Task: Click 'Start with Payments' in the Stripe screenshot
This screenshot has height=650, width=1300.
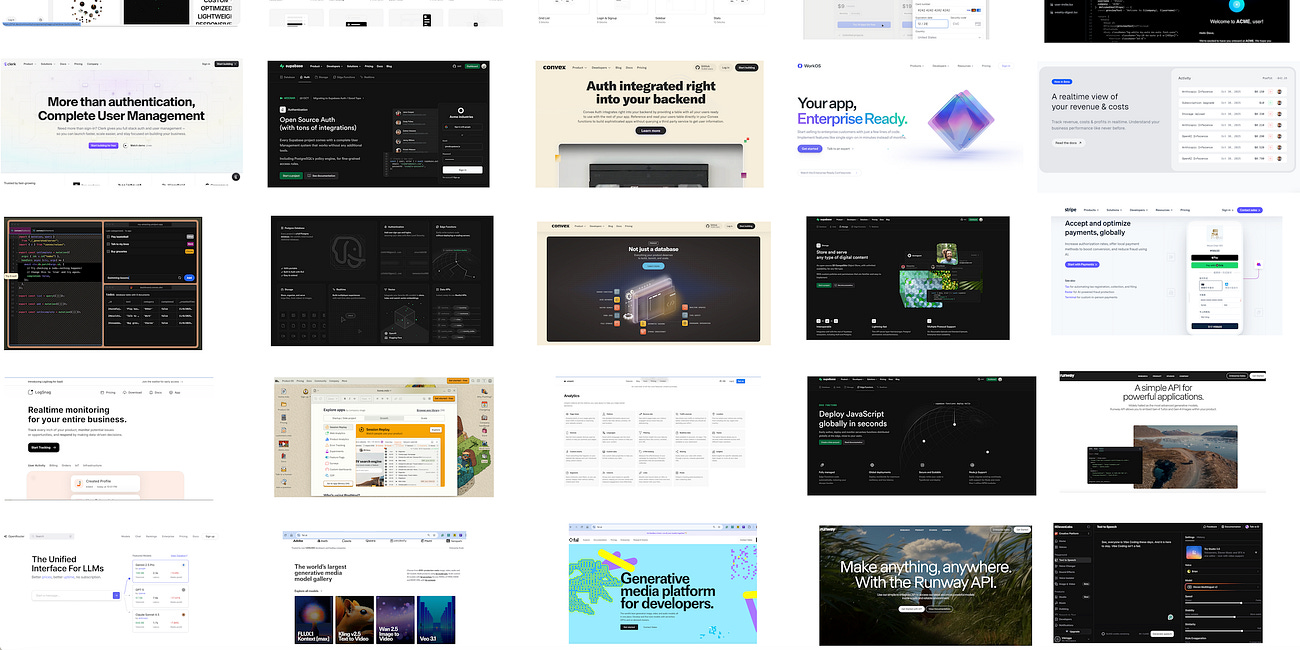Action: pos(1084,264)
